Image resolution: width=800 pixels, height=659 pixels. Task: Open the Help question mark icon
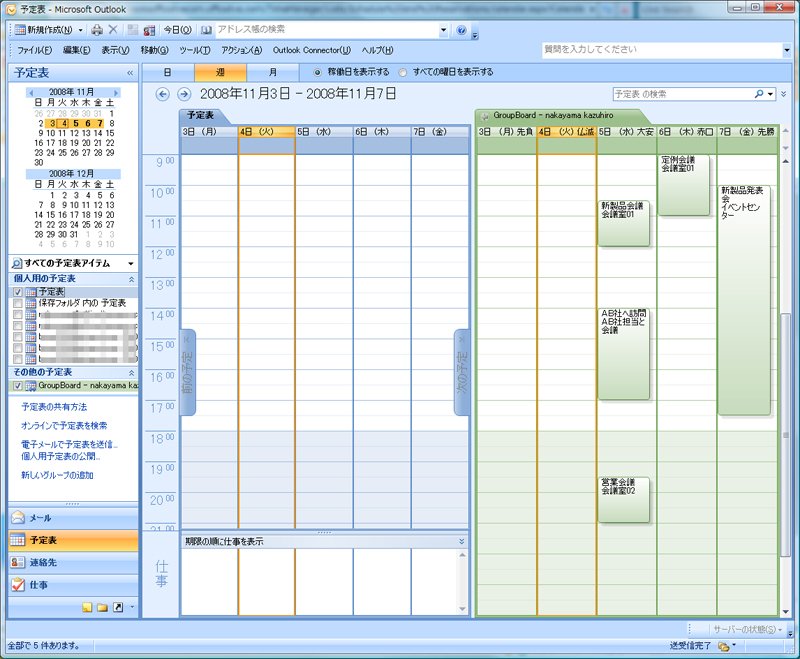(461, 30)
